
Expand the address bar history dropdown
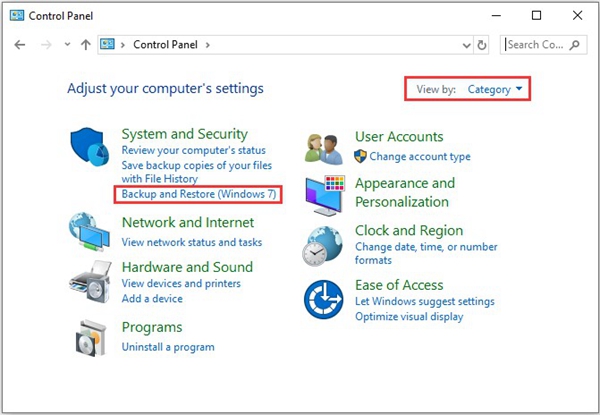coord(466,46)
